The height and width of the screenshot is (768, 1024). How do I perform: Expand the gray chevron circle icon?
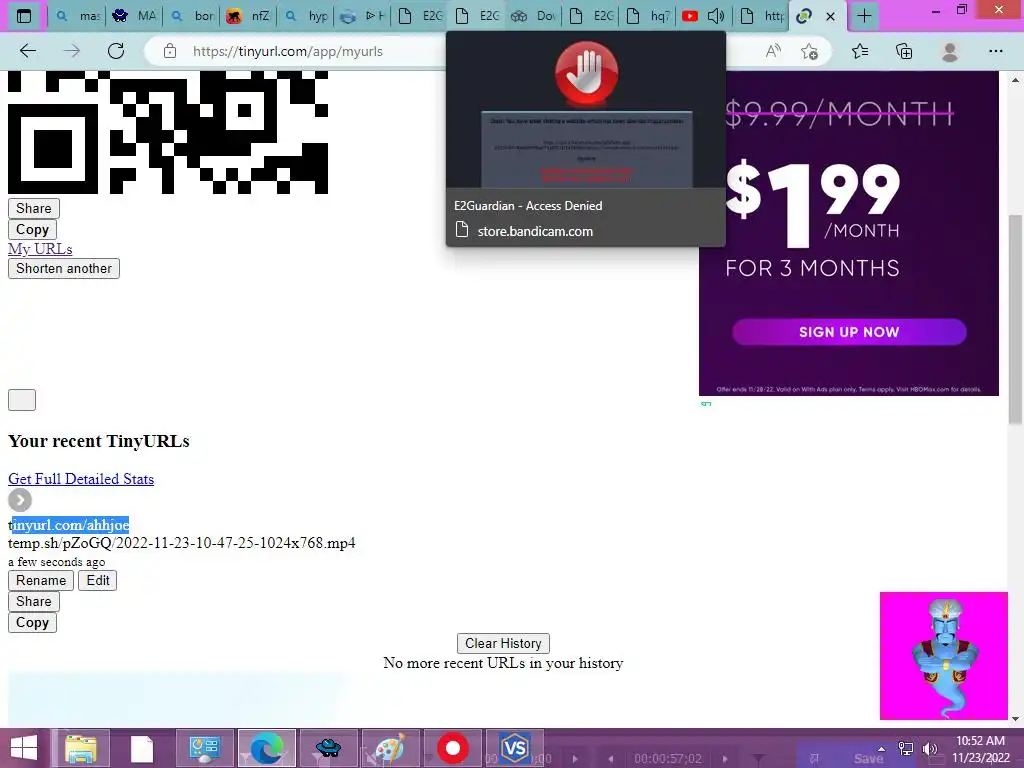point(20,500)
